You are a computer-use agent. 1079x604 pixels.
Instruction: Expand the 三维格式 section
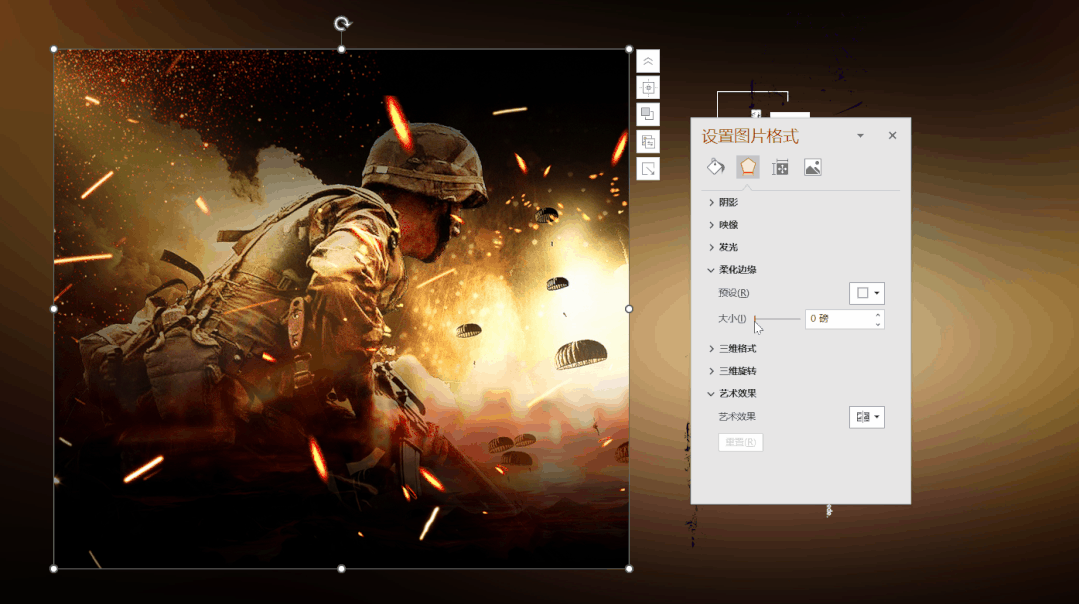tap(732, 349)
